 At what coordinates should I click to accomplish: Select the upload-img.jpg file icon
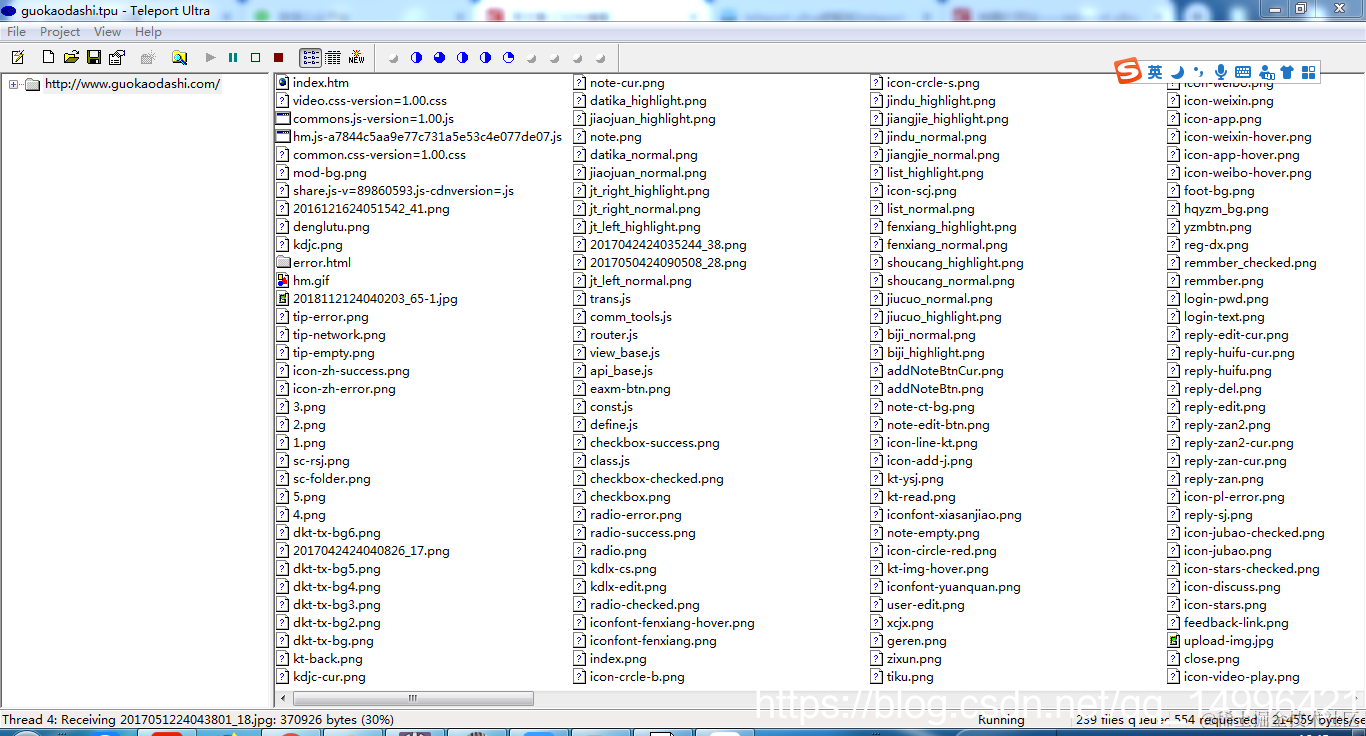1174,641
